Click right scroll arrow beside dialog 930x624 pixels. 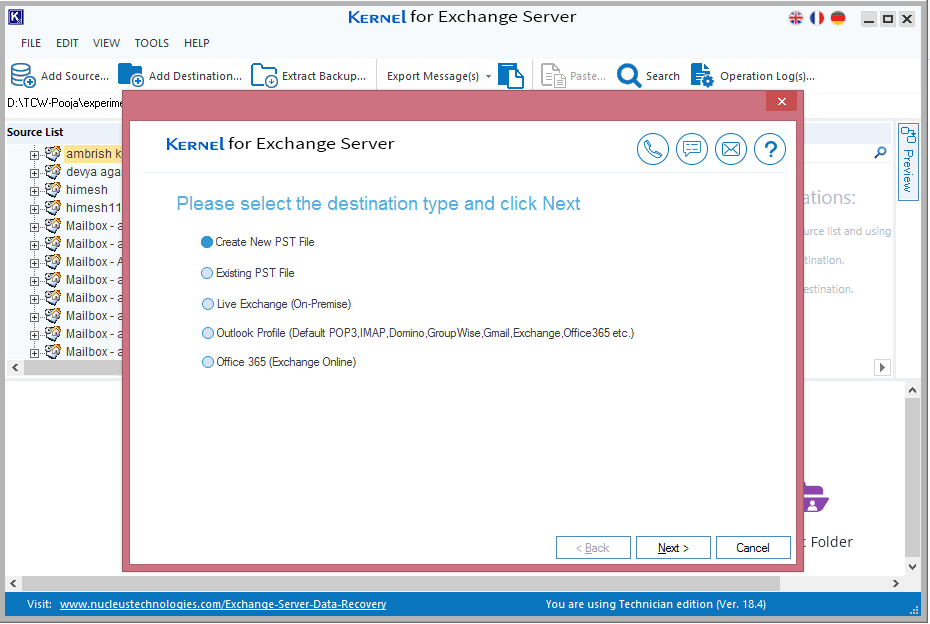[882, 368]
